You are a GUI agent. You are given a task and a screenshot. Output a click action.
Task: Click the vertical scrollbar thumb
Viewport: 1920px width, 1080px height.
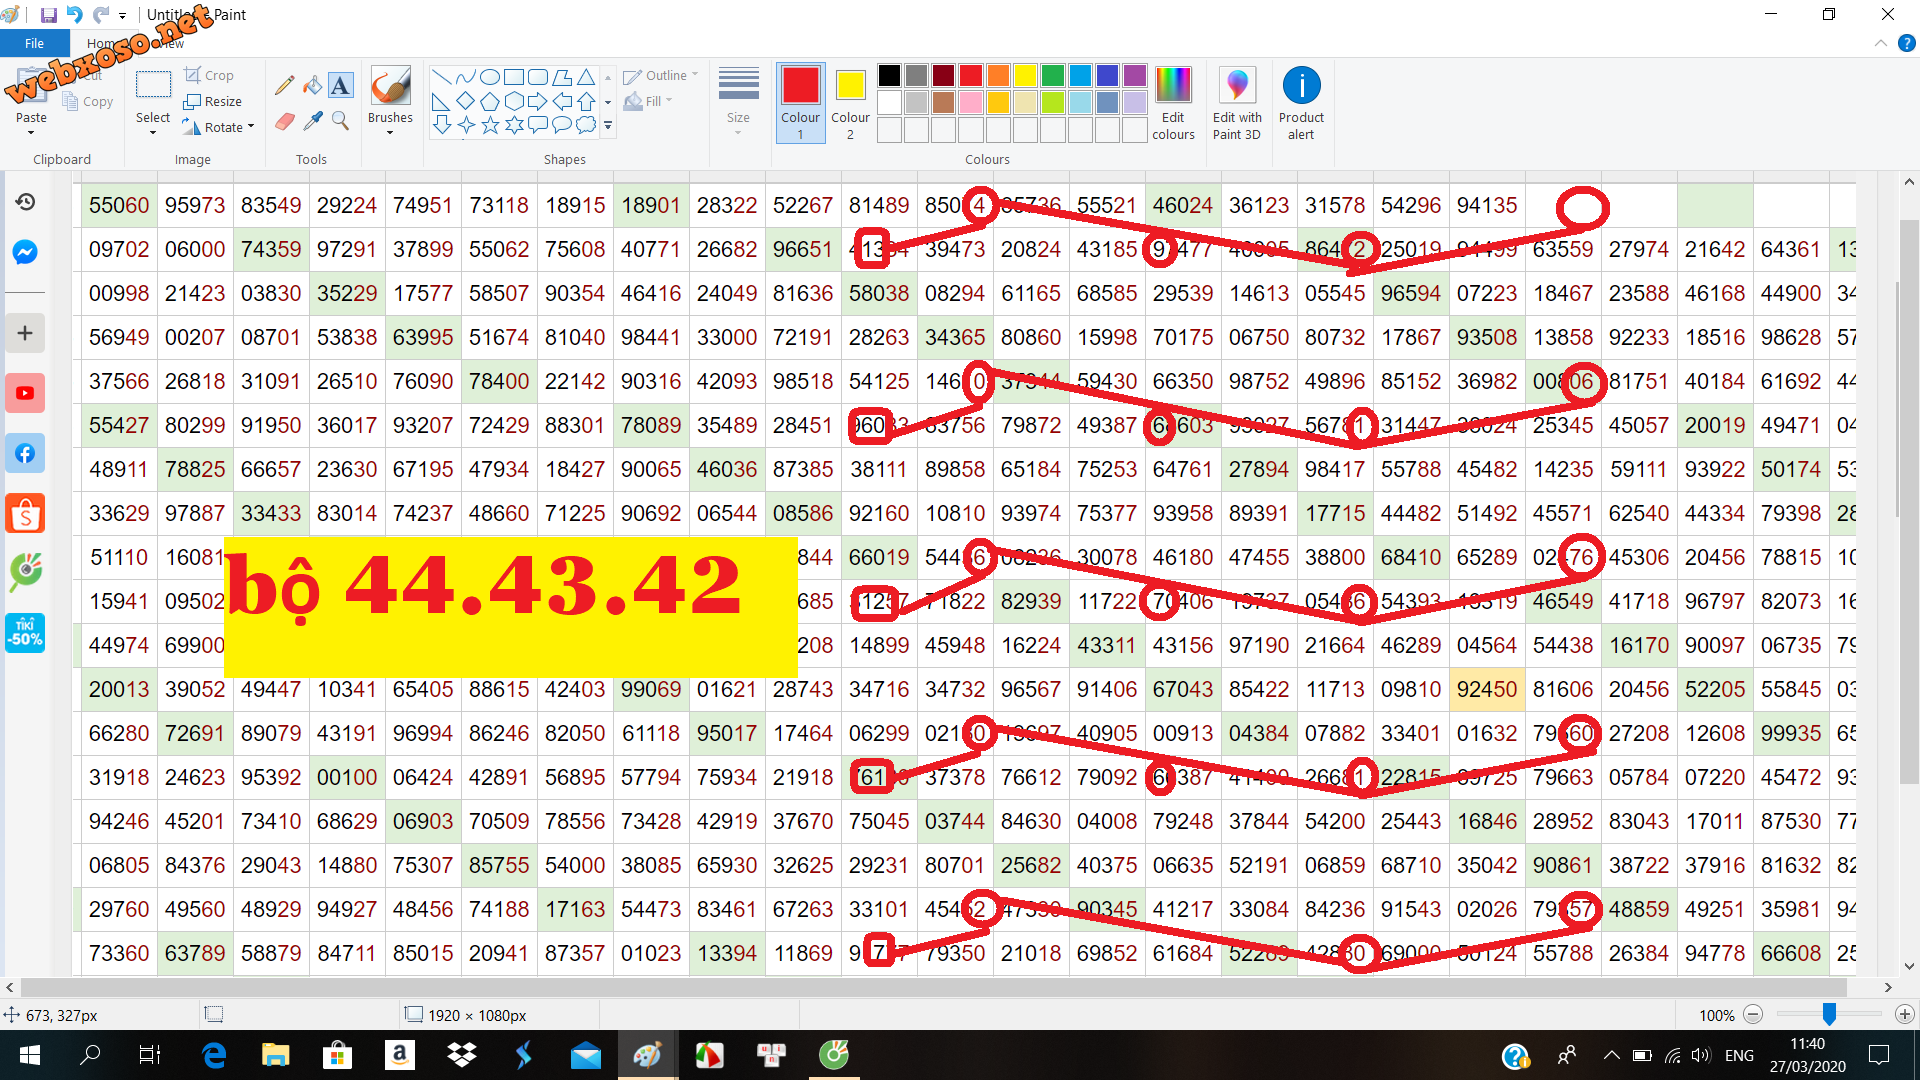[1909, 500]
